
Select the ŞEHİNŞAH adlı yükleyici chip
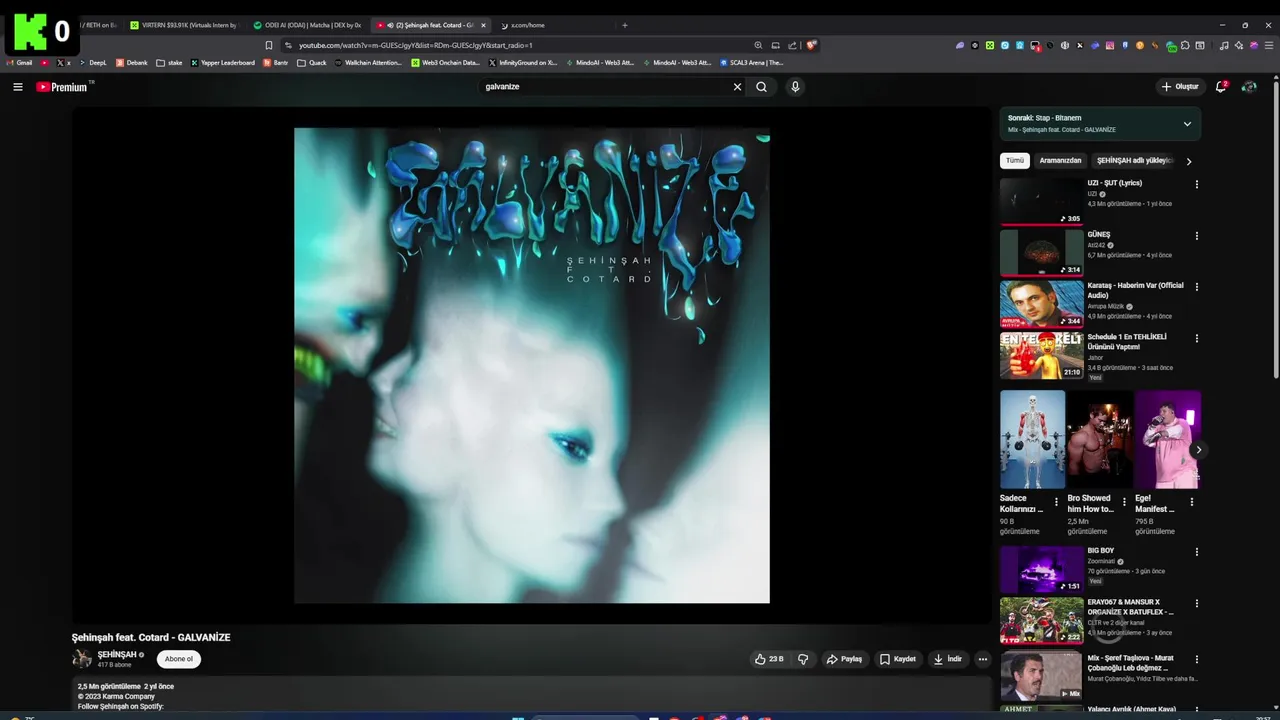(1134, 161)
